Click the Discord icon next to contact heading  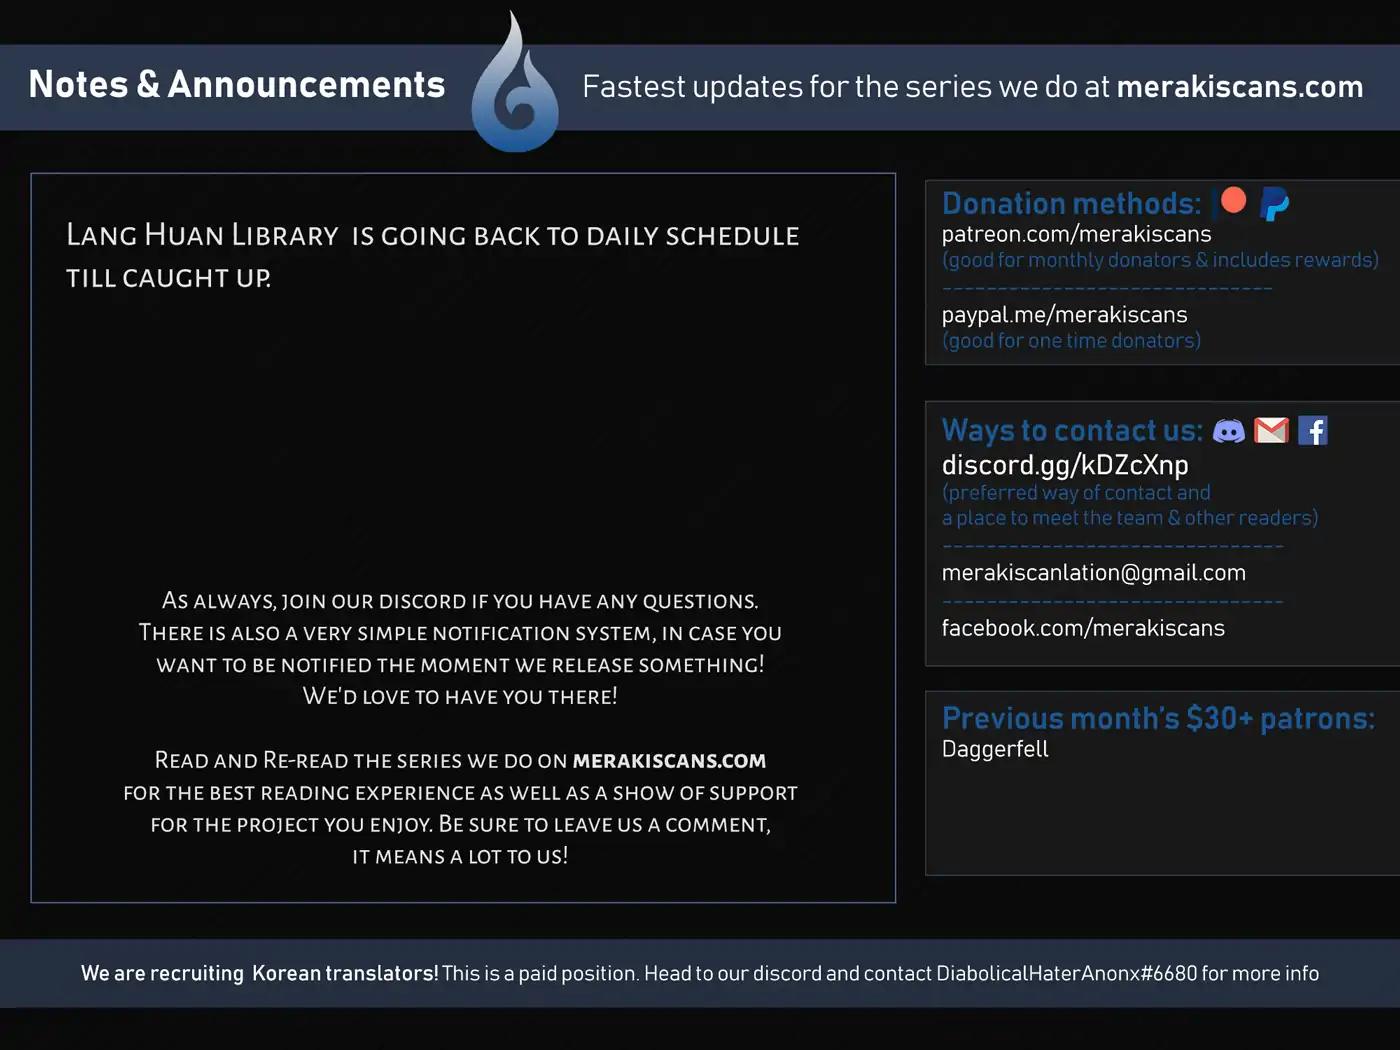click(1228, 431)
